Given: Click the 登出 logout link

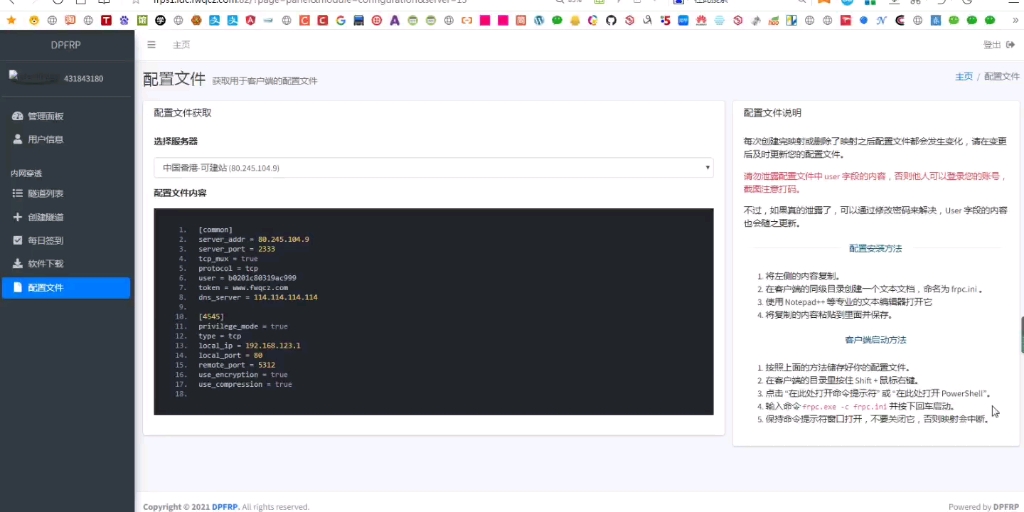Looking at the screenshot, I should [x=992, y=45].
